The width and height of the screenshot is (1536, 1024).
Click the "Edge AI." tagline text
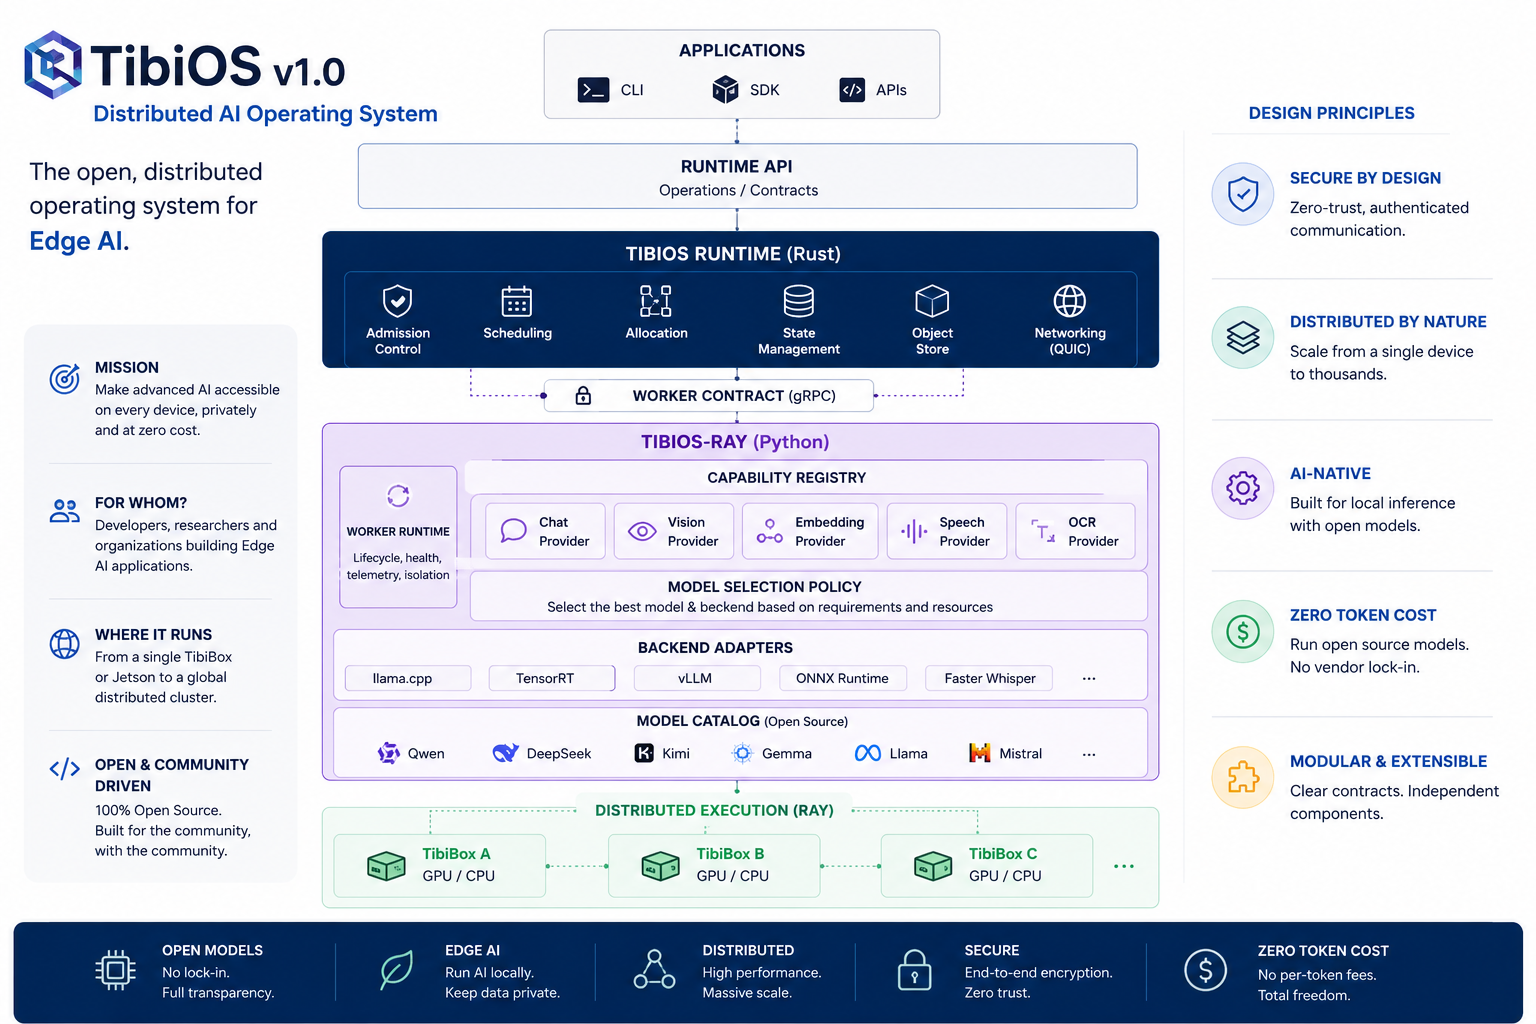pos(79,241)
